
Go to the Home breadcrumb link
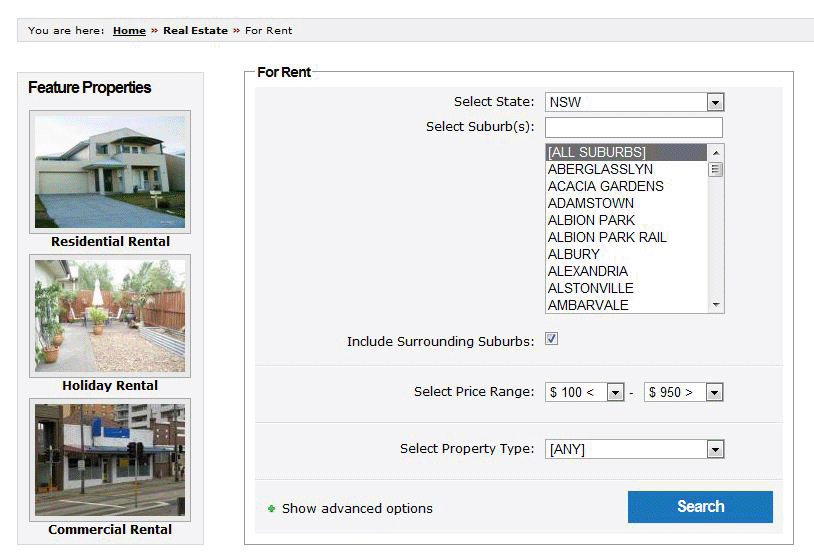tap(129, 30)
